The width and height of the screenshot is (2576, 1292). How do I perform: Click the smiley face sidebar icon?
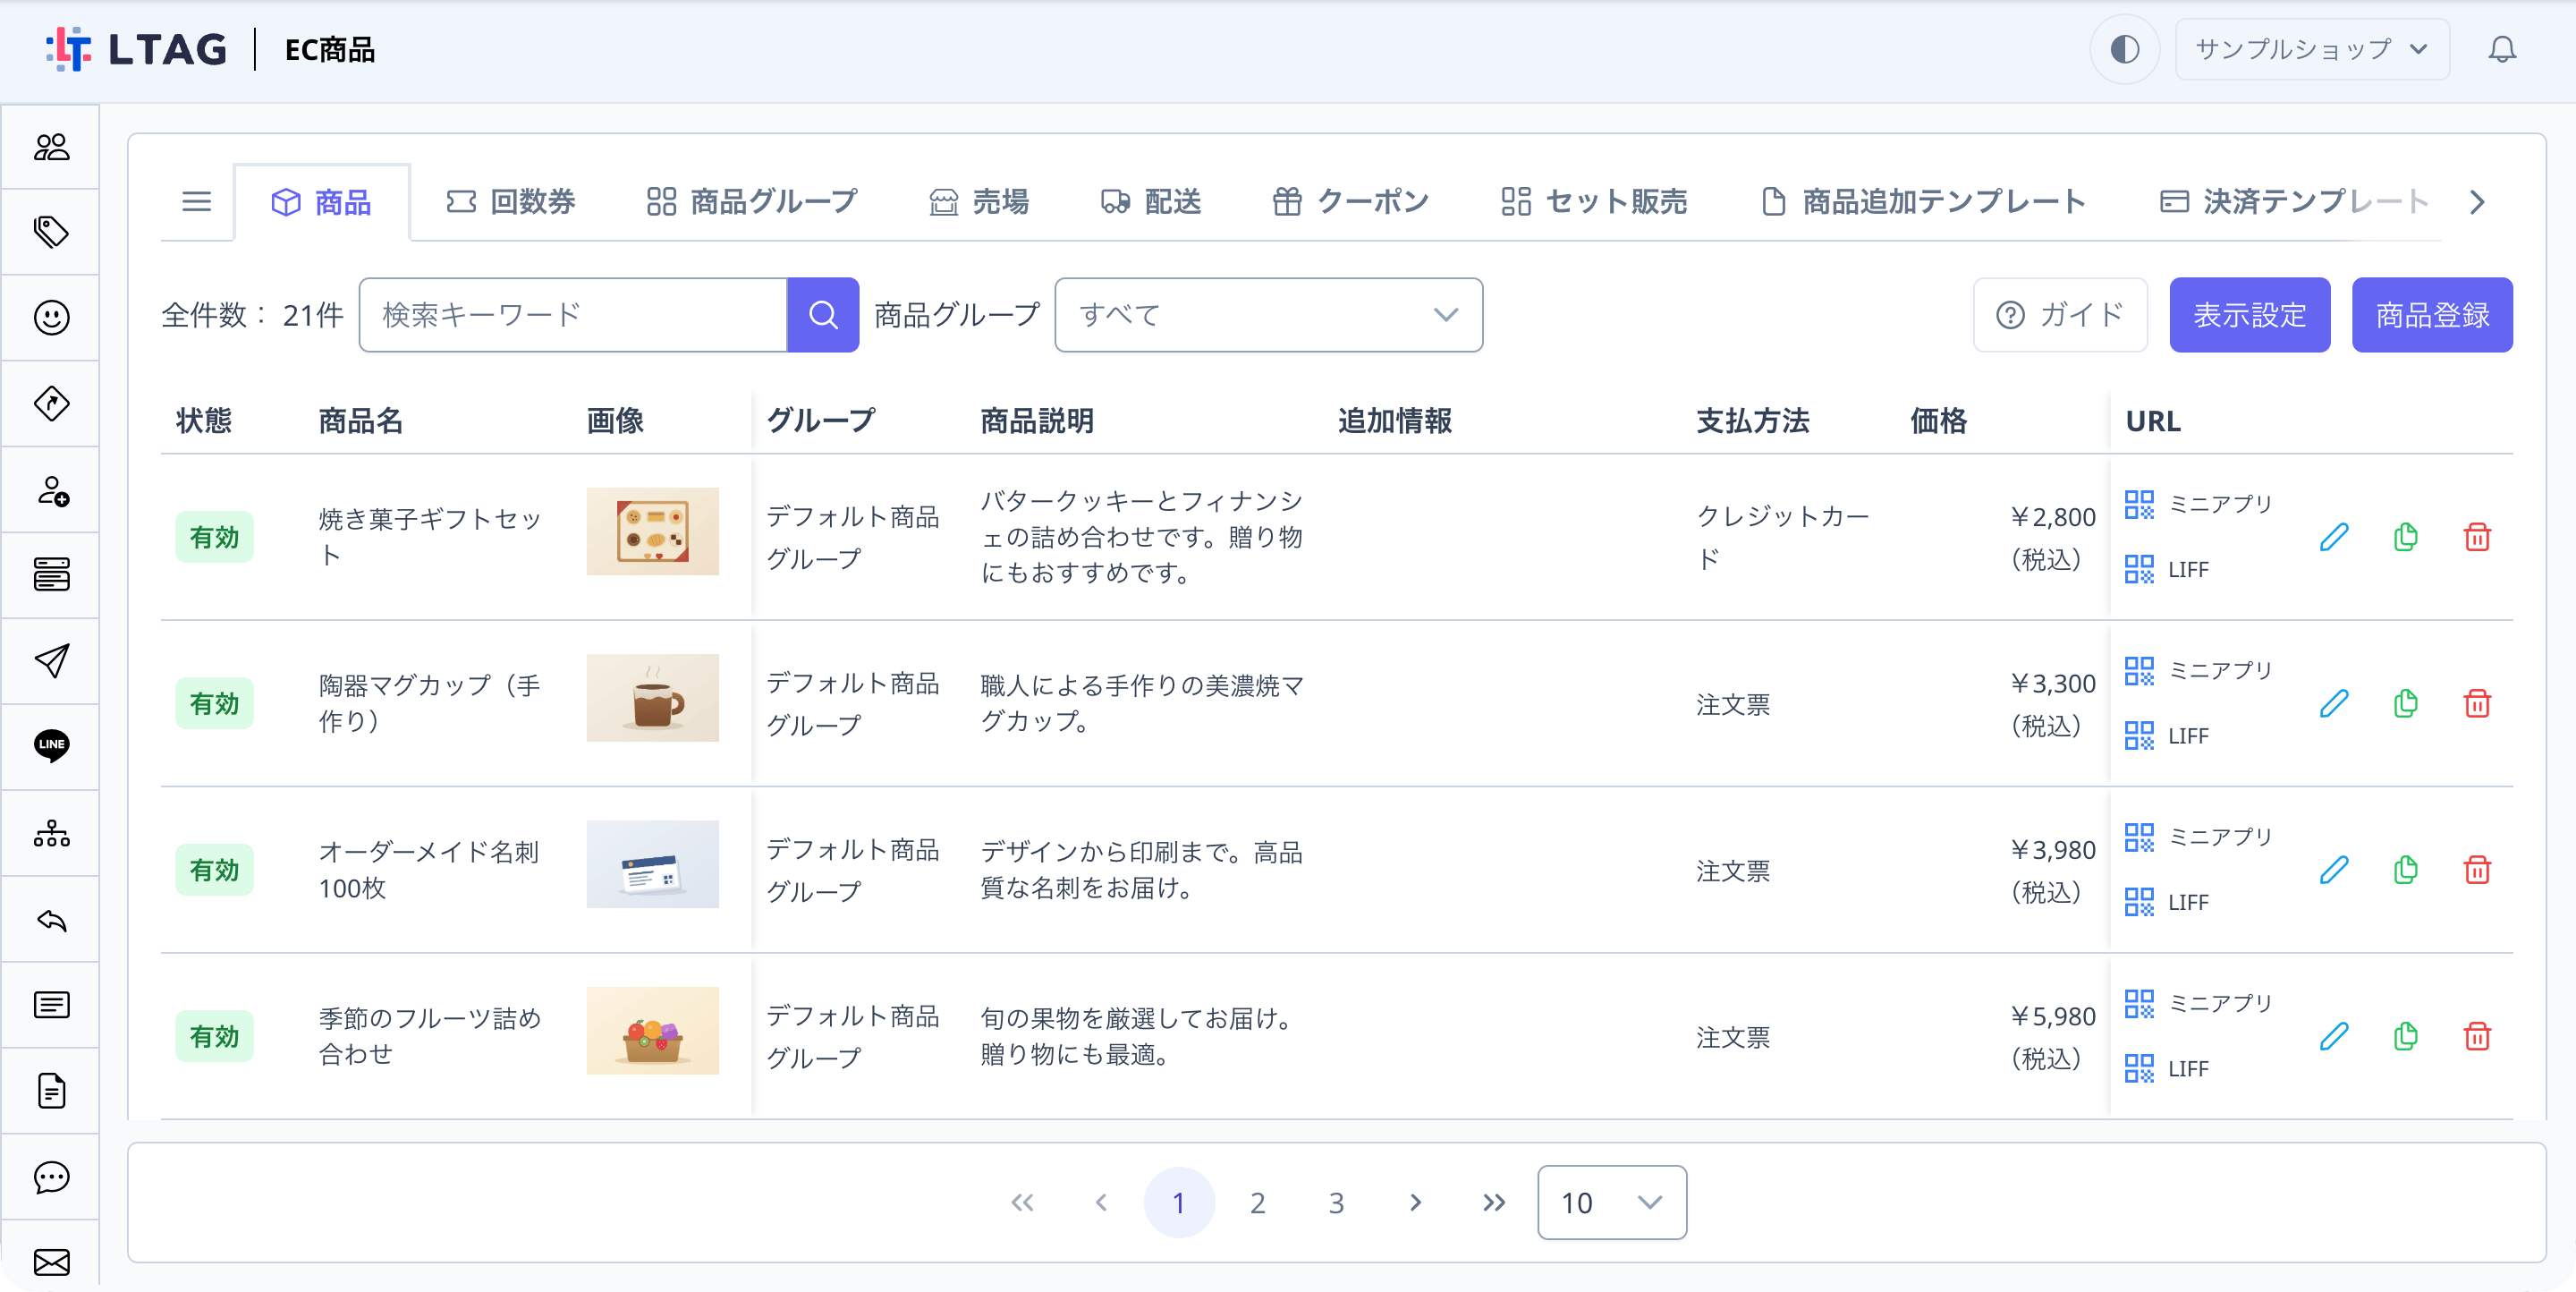(x=51, y=318)
